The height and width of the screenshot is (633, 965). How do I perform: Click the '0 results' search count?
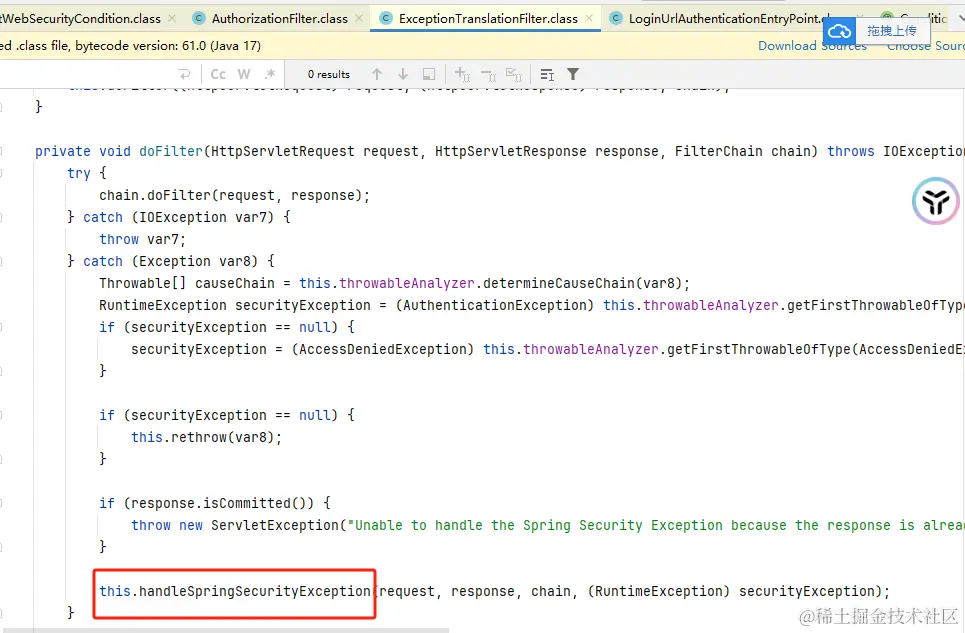pyautogui.click(x=329, y=74)
